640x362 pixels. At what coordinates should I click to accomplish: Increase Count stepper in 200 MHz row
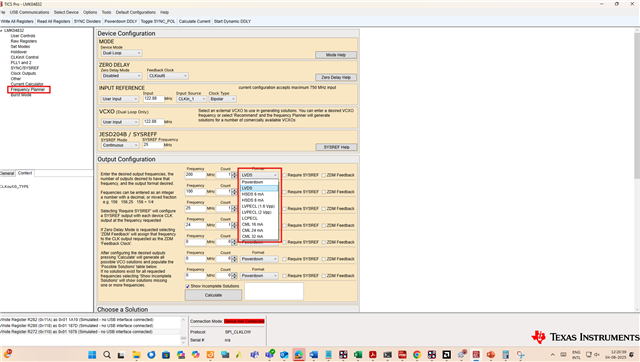point(234,173)
